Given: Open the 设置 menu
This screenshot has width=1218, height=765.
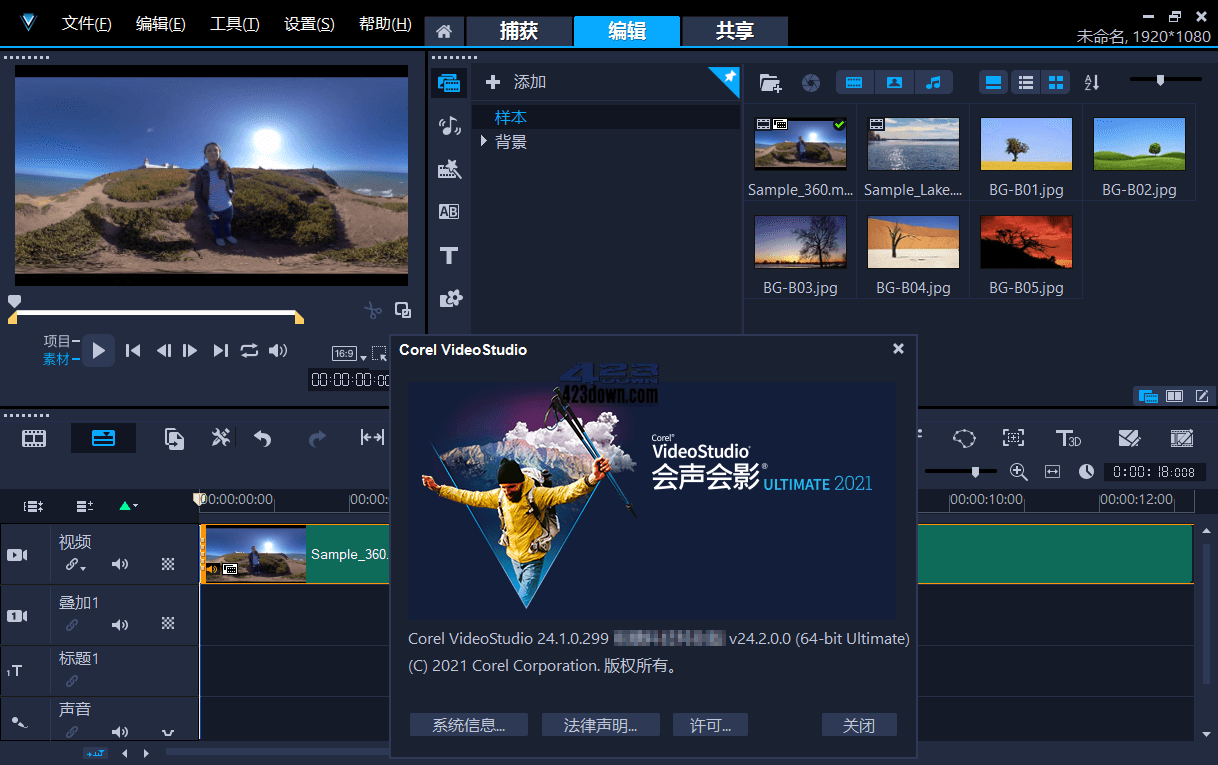Looking at the screenshot, I should coord(308,23).
